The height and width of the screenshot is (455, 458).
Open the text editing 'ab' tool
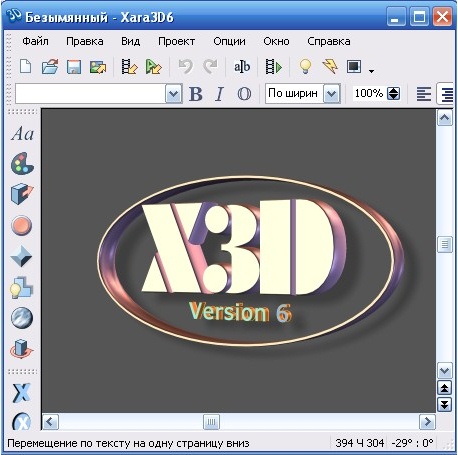pyautogui.click(x=242, y=66)
